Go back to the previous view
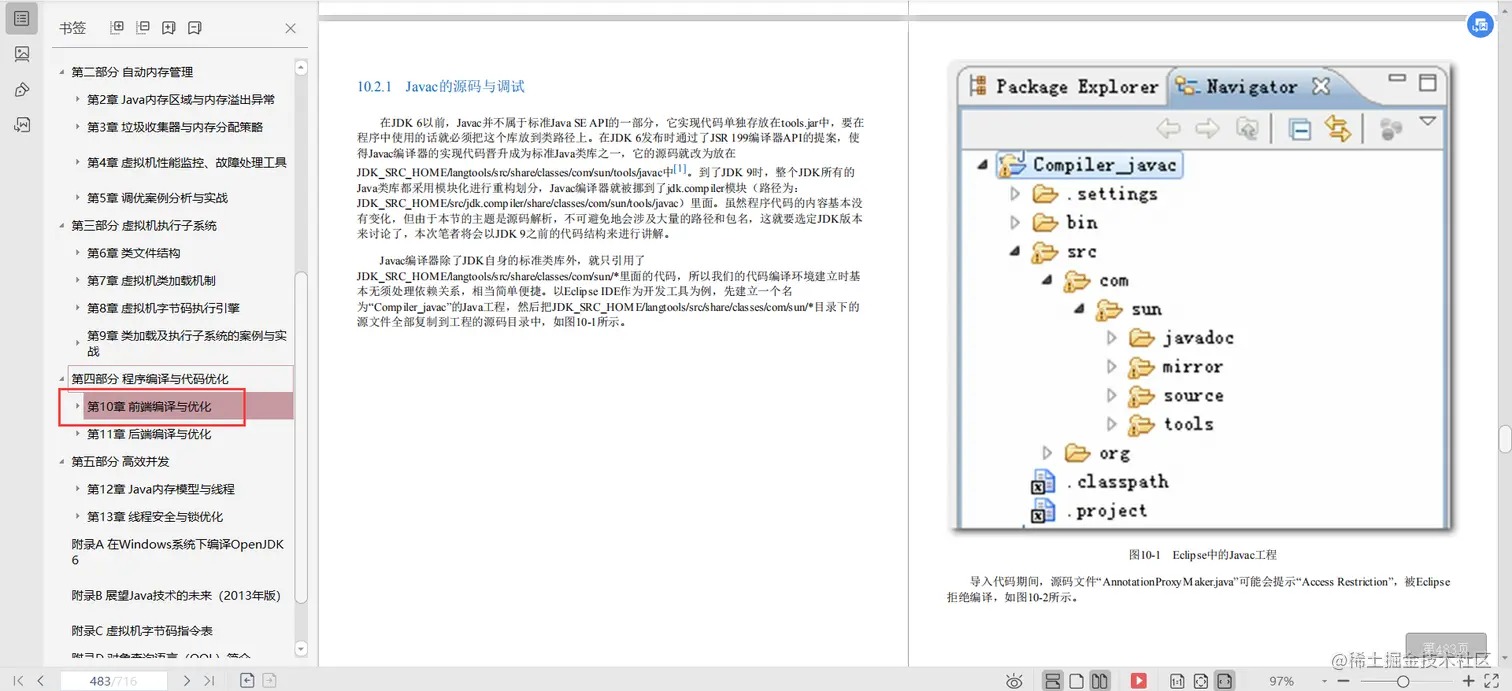The image size is (1512, 691). click(x=247, y=680)
